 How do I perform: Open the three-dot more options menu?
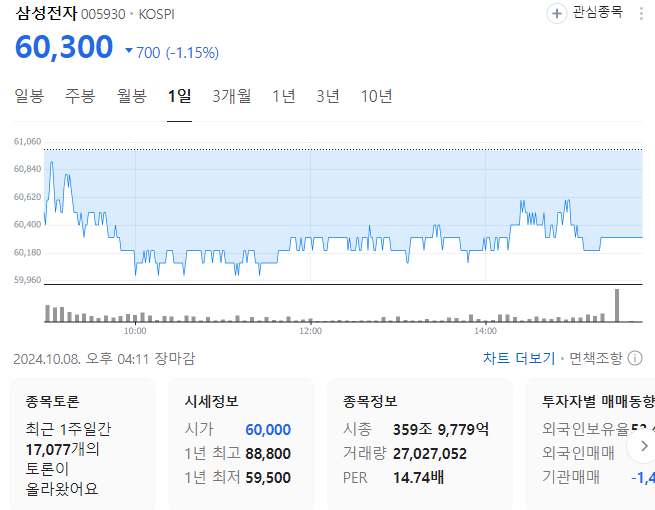(x=641, y=14)
